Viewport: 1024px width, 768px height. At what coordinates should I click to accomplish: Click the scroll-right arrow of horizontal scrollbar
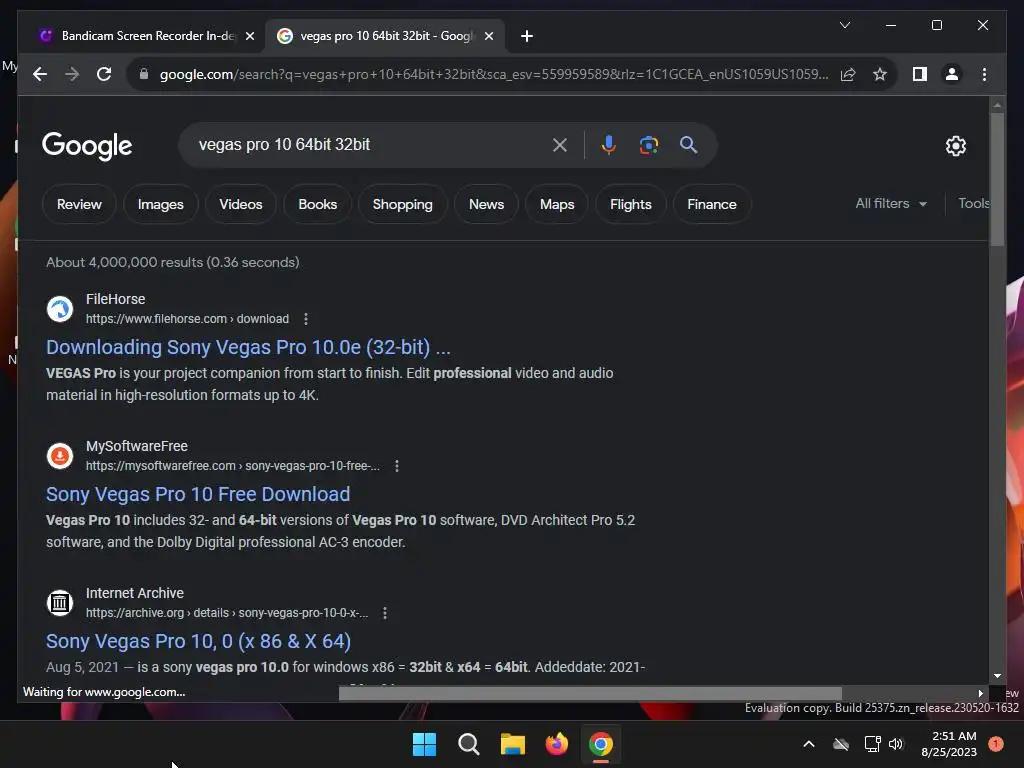[980, 693]
